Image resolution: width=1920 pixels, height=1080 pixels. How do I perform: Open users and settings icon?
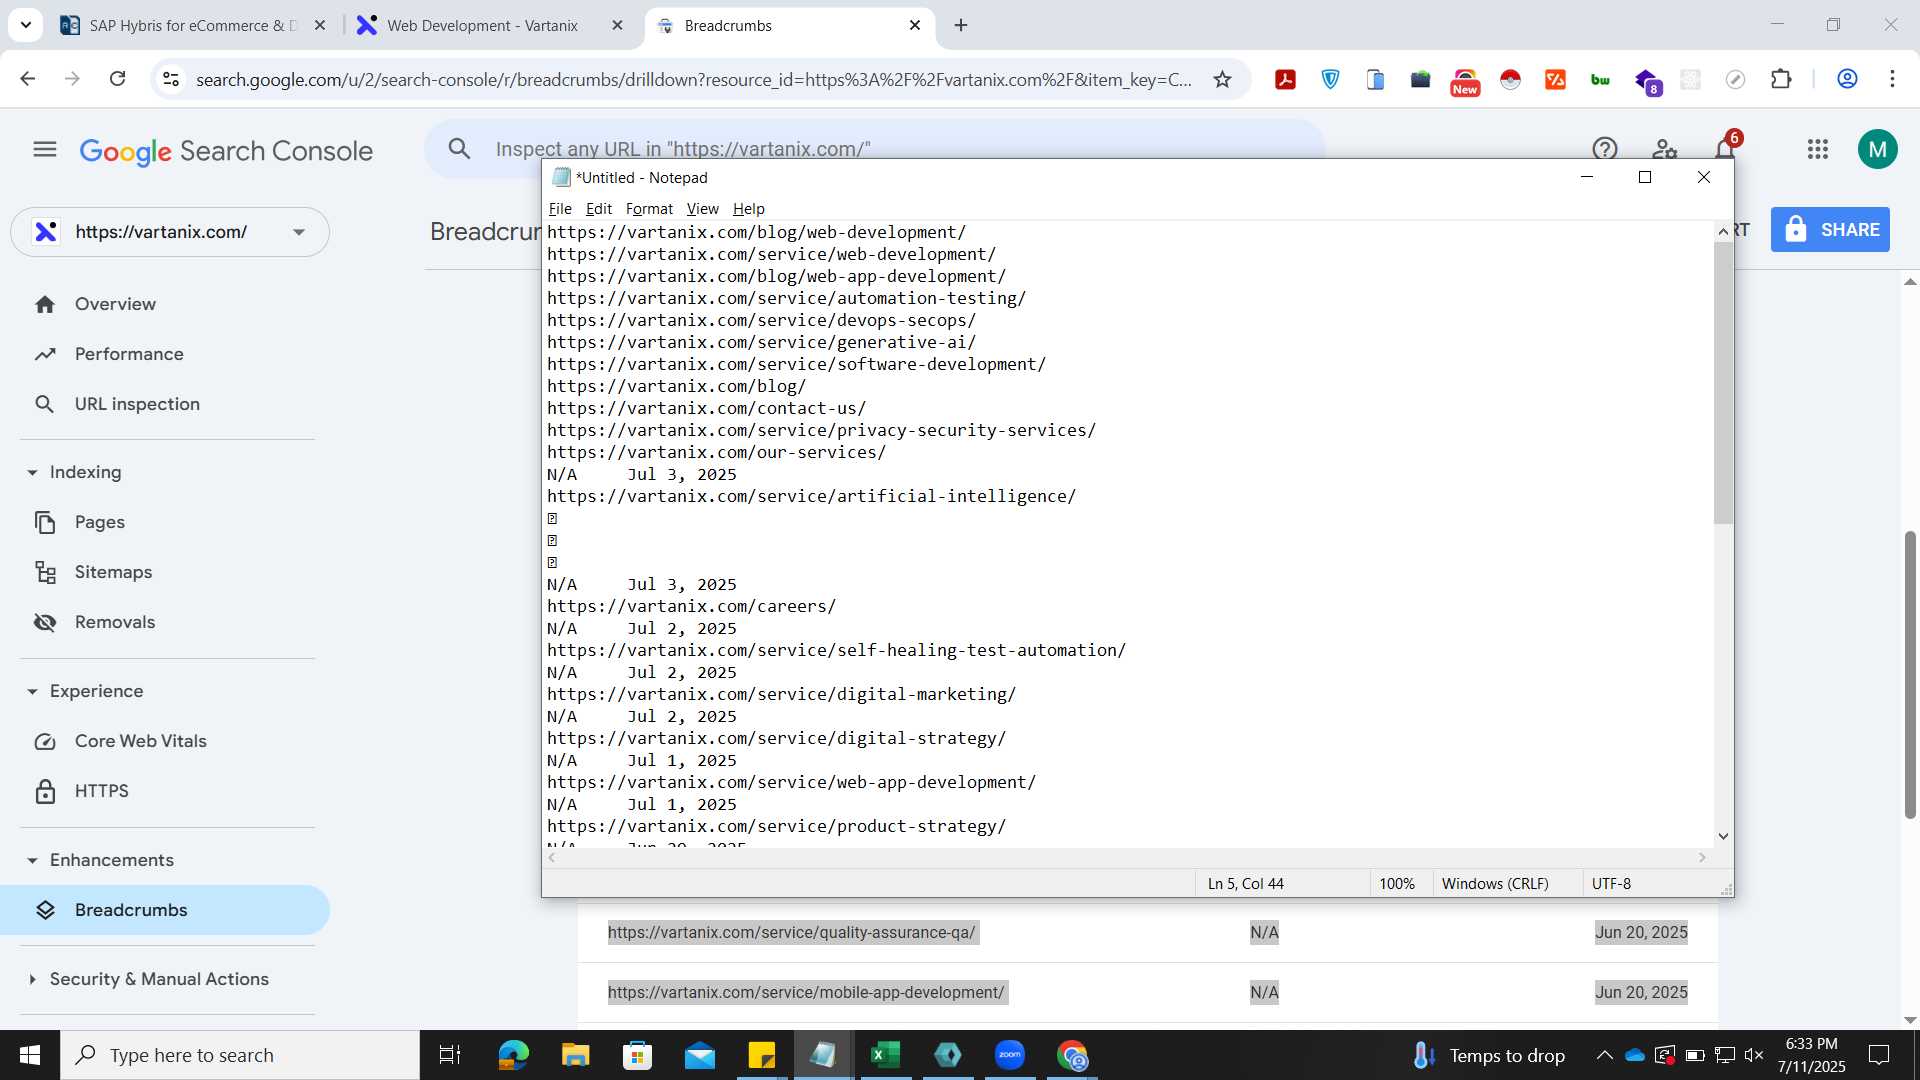[x=1665, y=150]
